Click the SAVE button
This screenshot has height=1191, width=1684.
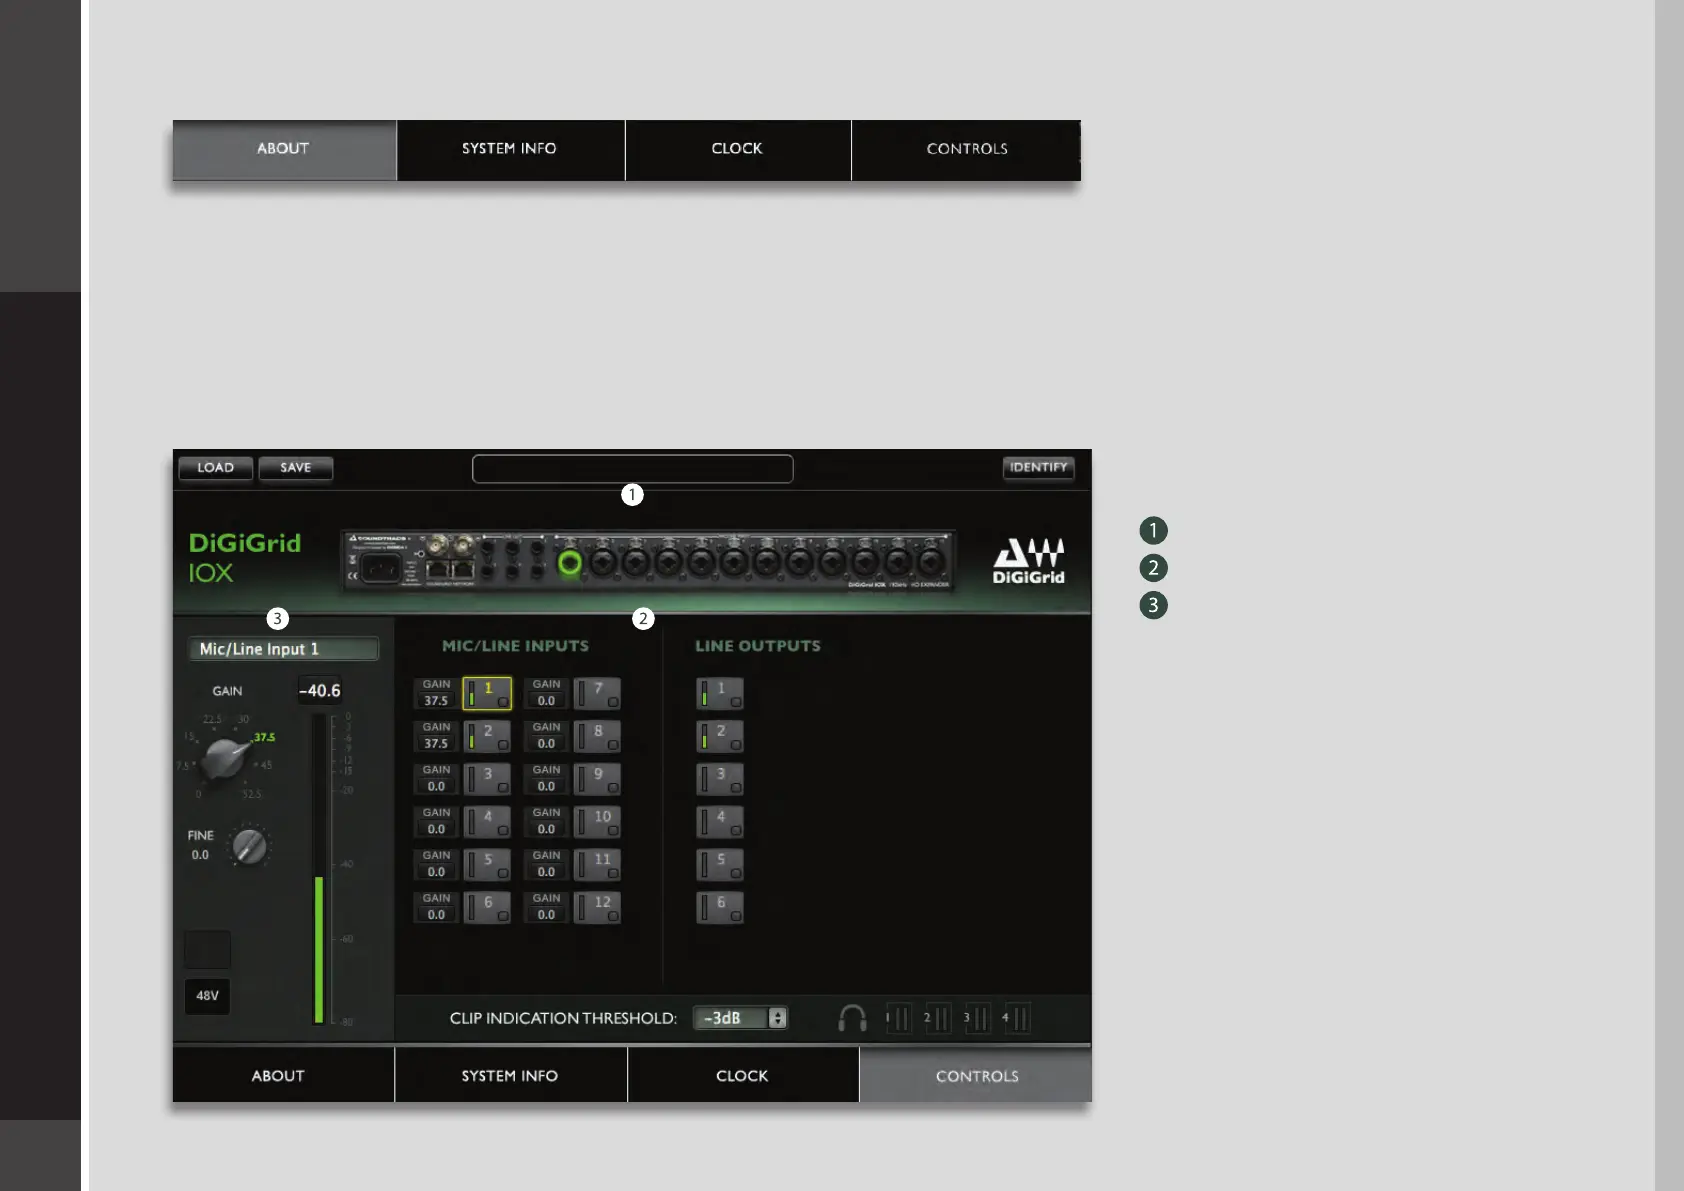[x=296, y=468]
